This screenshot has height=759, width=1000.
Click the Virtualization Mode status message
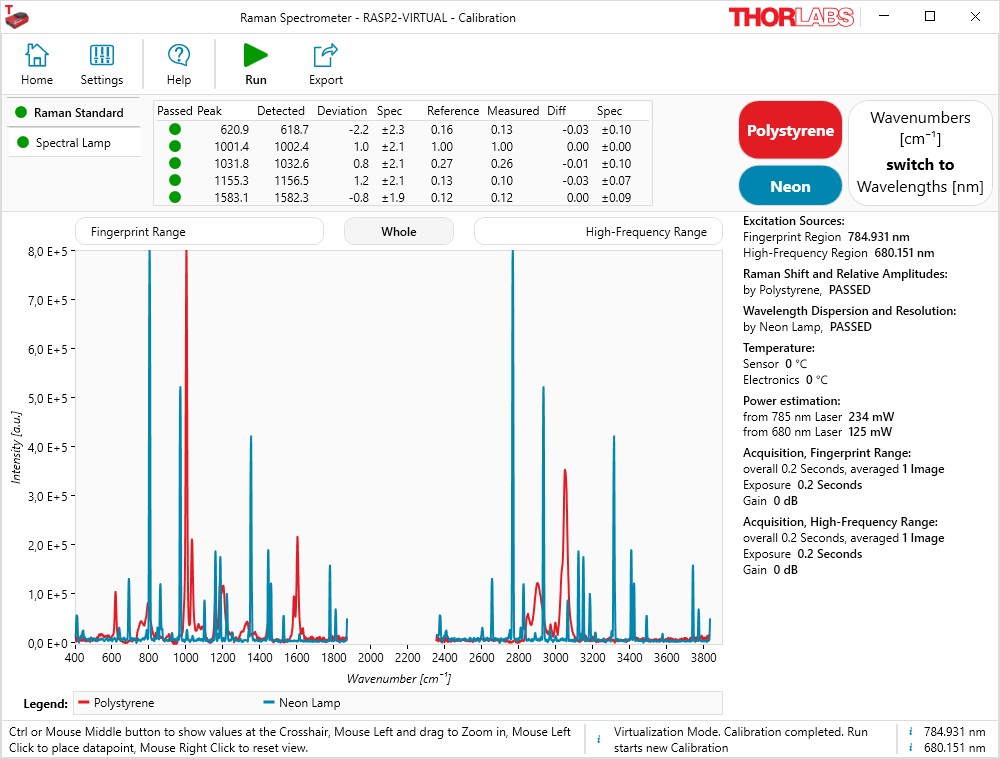coord(740,740)
